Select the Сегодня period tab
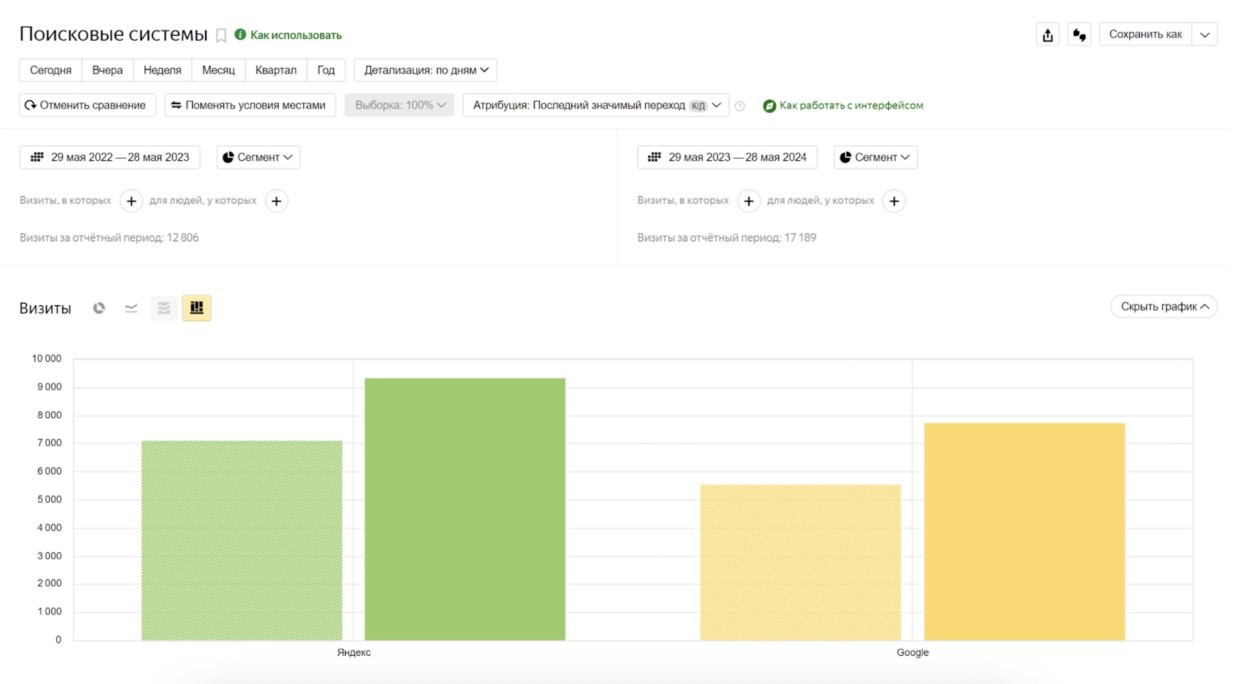The width and height of the screenshot is (1252, 684). click(x=51, y=70)
